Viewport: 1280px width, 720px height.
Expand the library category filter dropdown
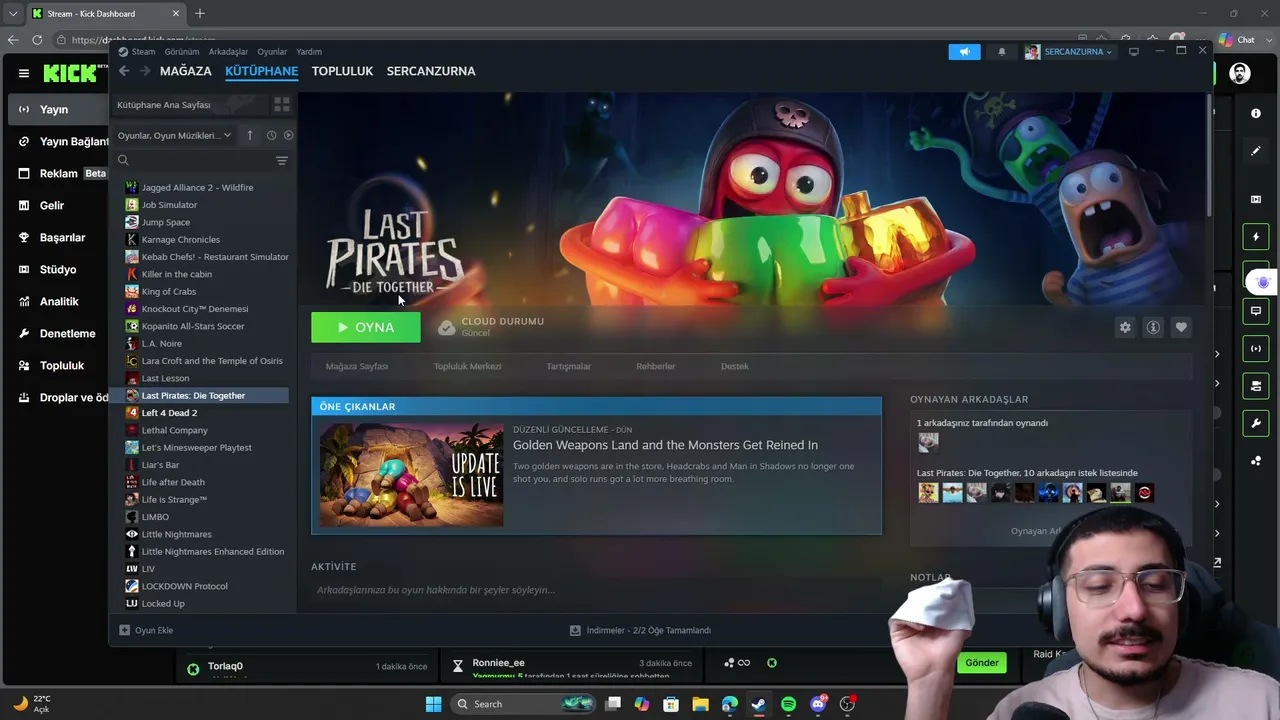pyautogui.click(x=174, y=135)
